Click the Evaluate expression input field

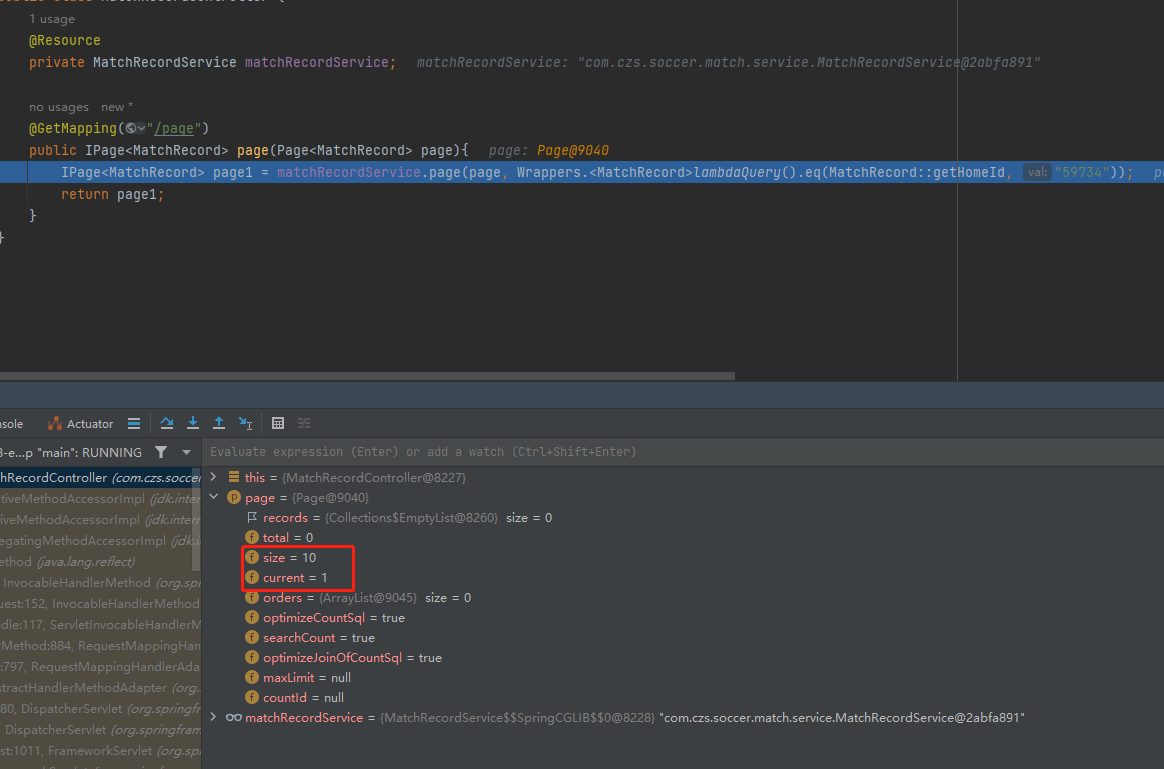pos(600,452)
